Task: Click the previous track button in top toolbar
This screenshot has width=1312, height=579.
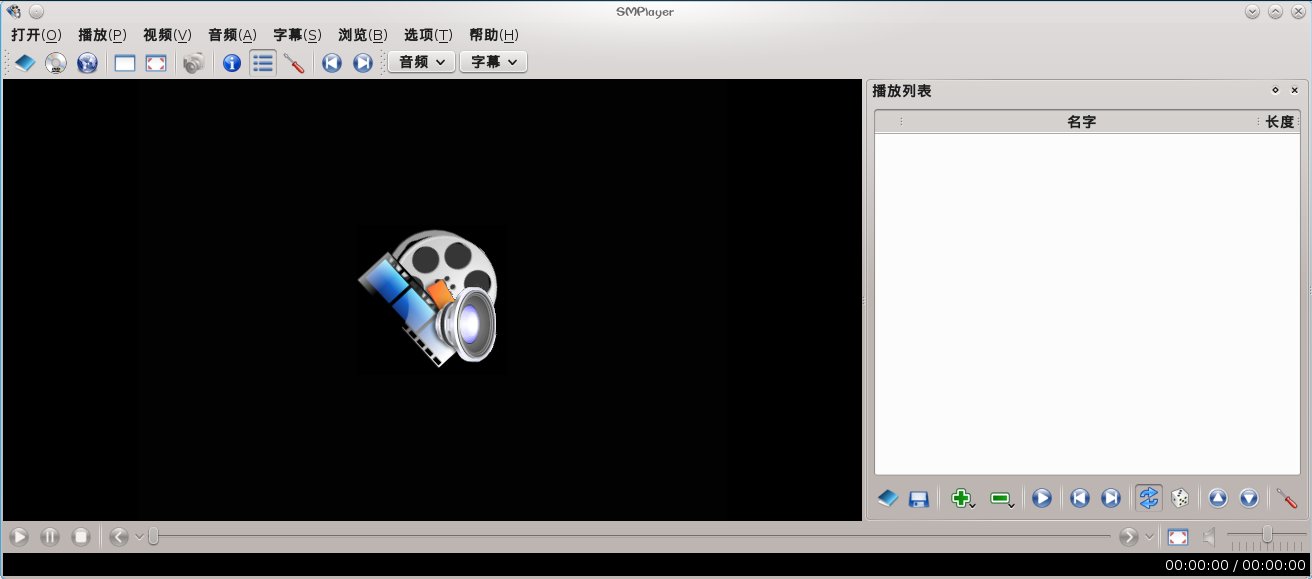Action: (x=332, y=63)
